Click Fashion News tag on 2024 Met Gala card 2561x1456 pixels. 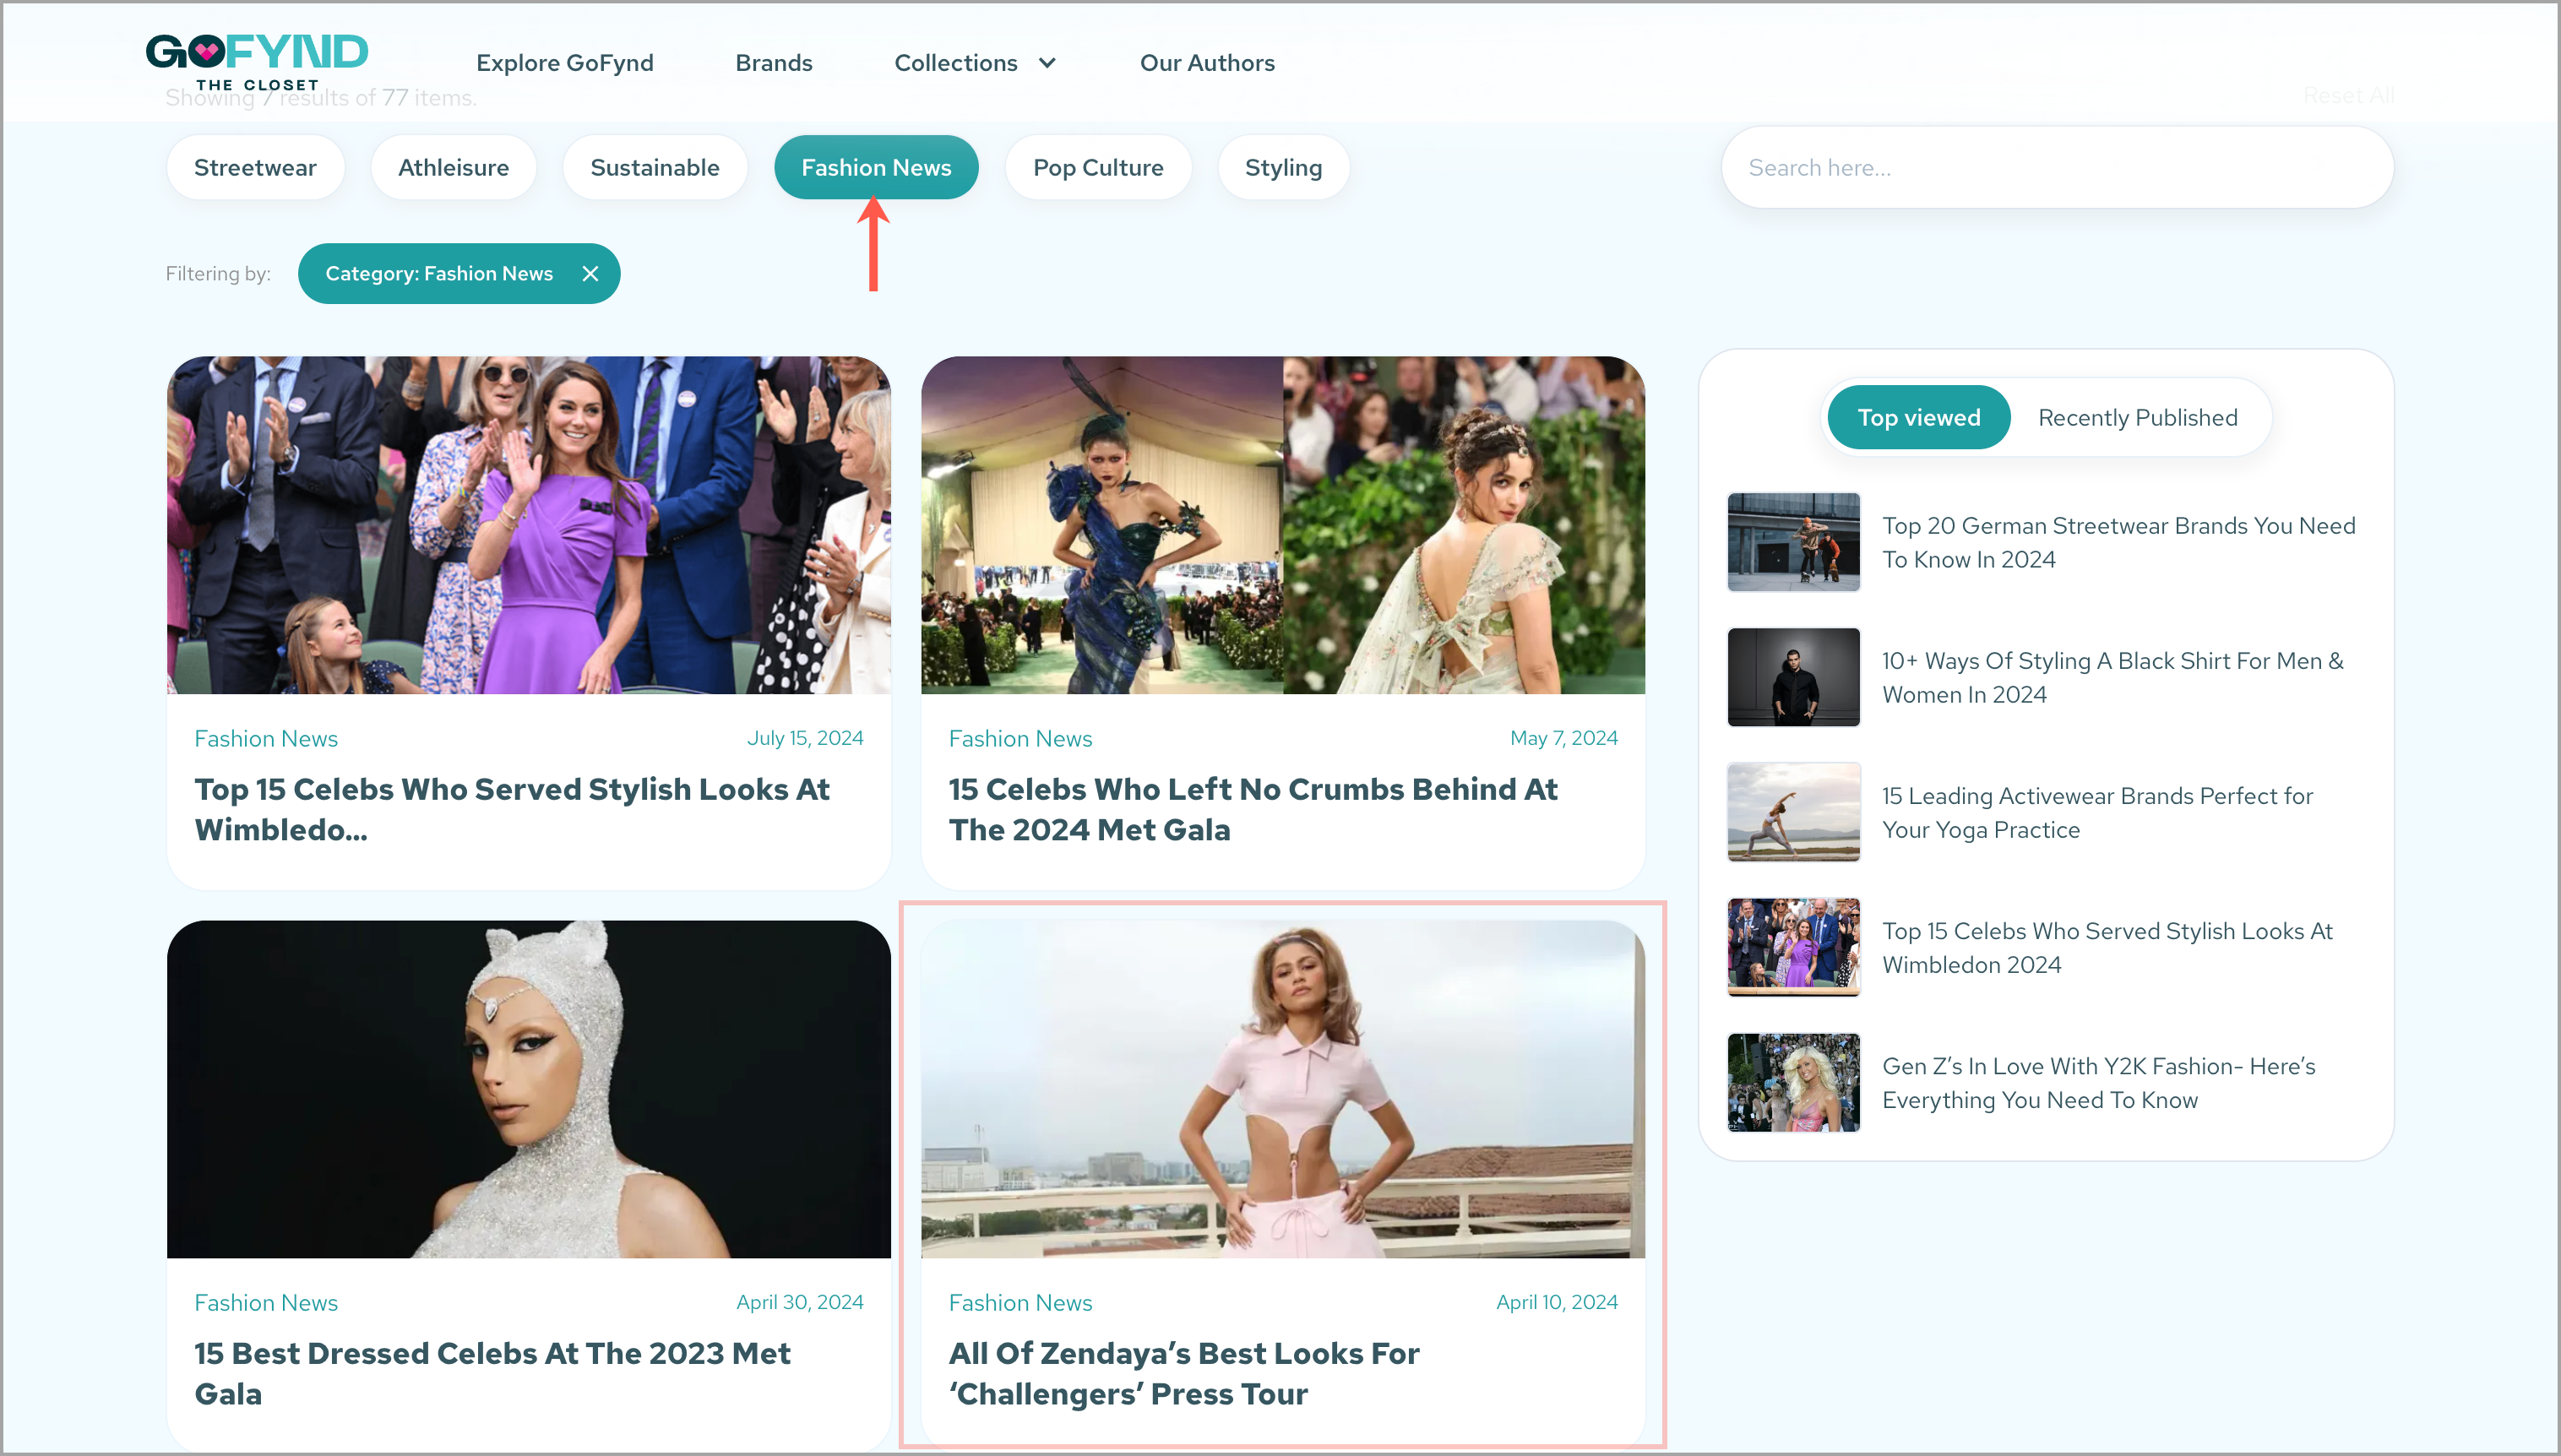pos(1020,738)
